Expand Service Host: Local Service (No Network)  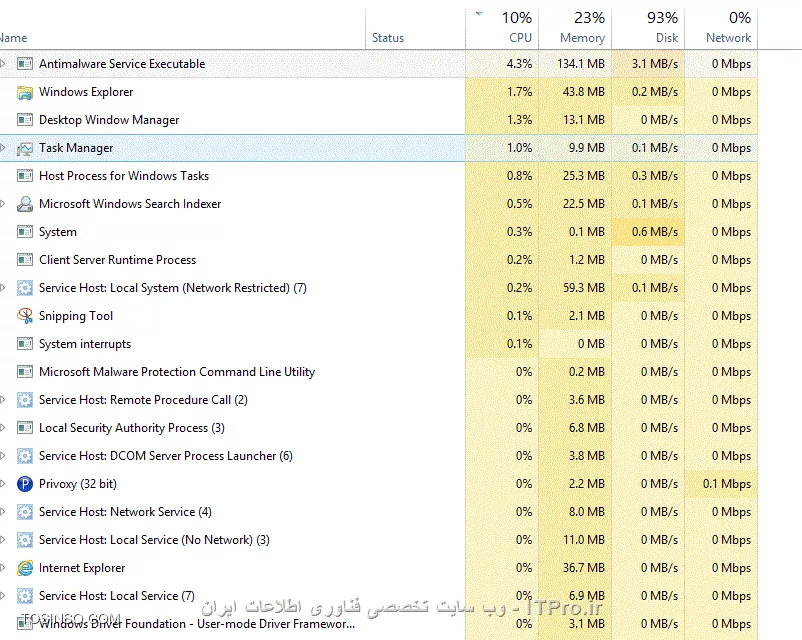(3, 540)
